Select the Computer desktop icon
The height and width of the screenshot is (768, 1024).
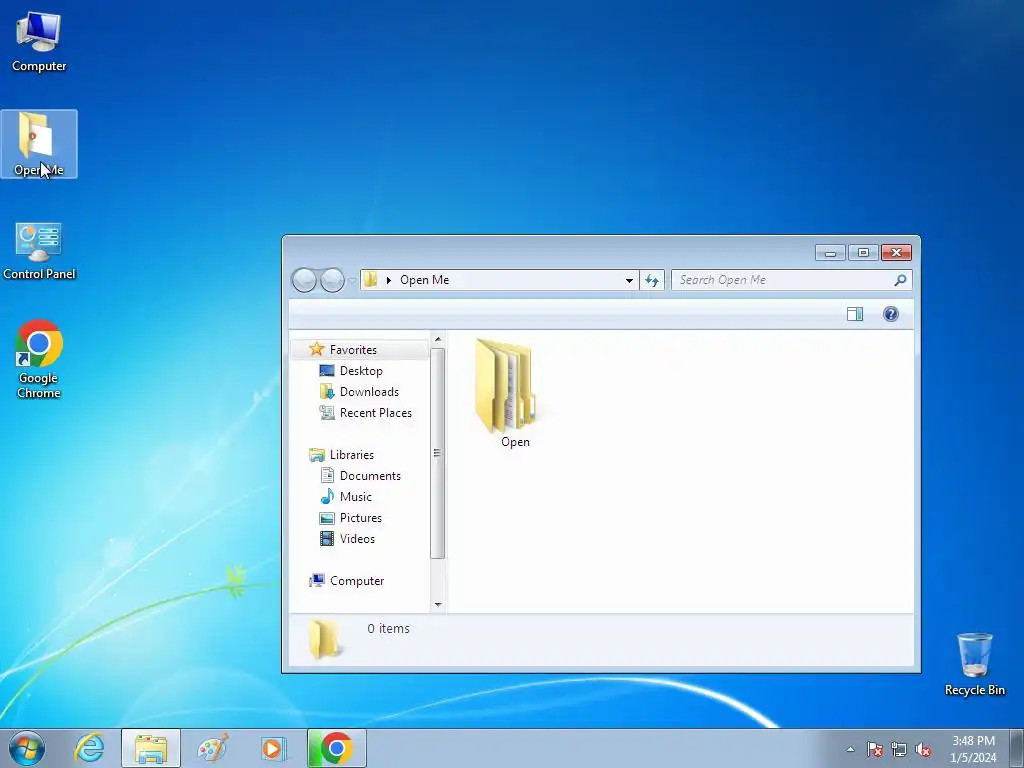click(39, 41)
